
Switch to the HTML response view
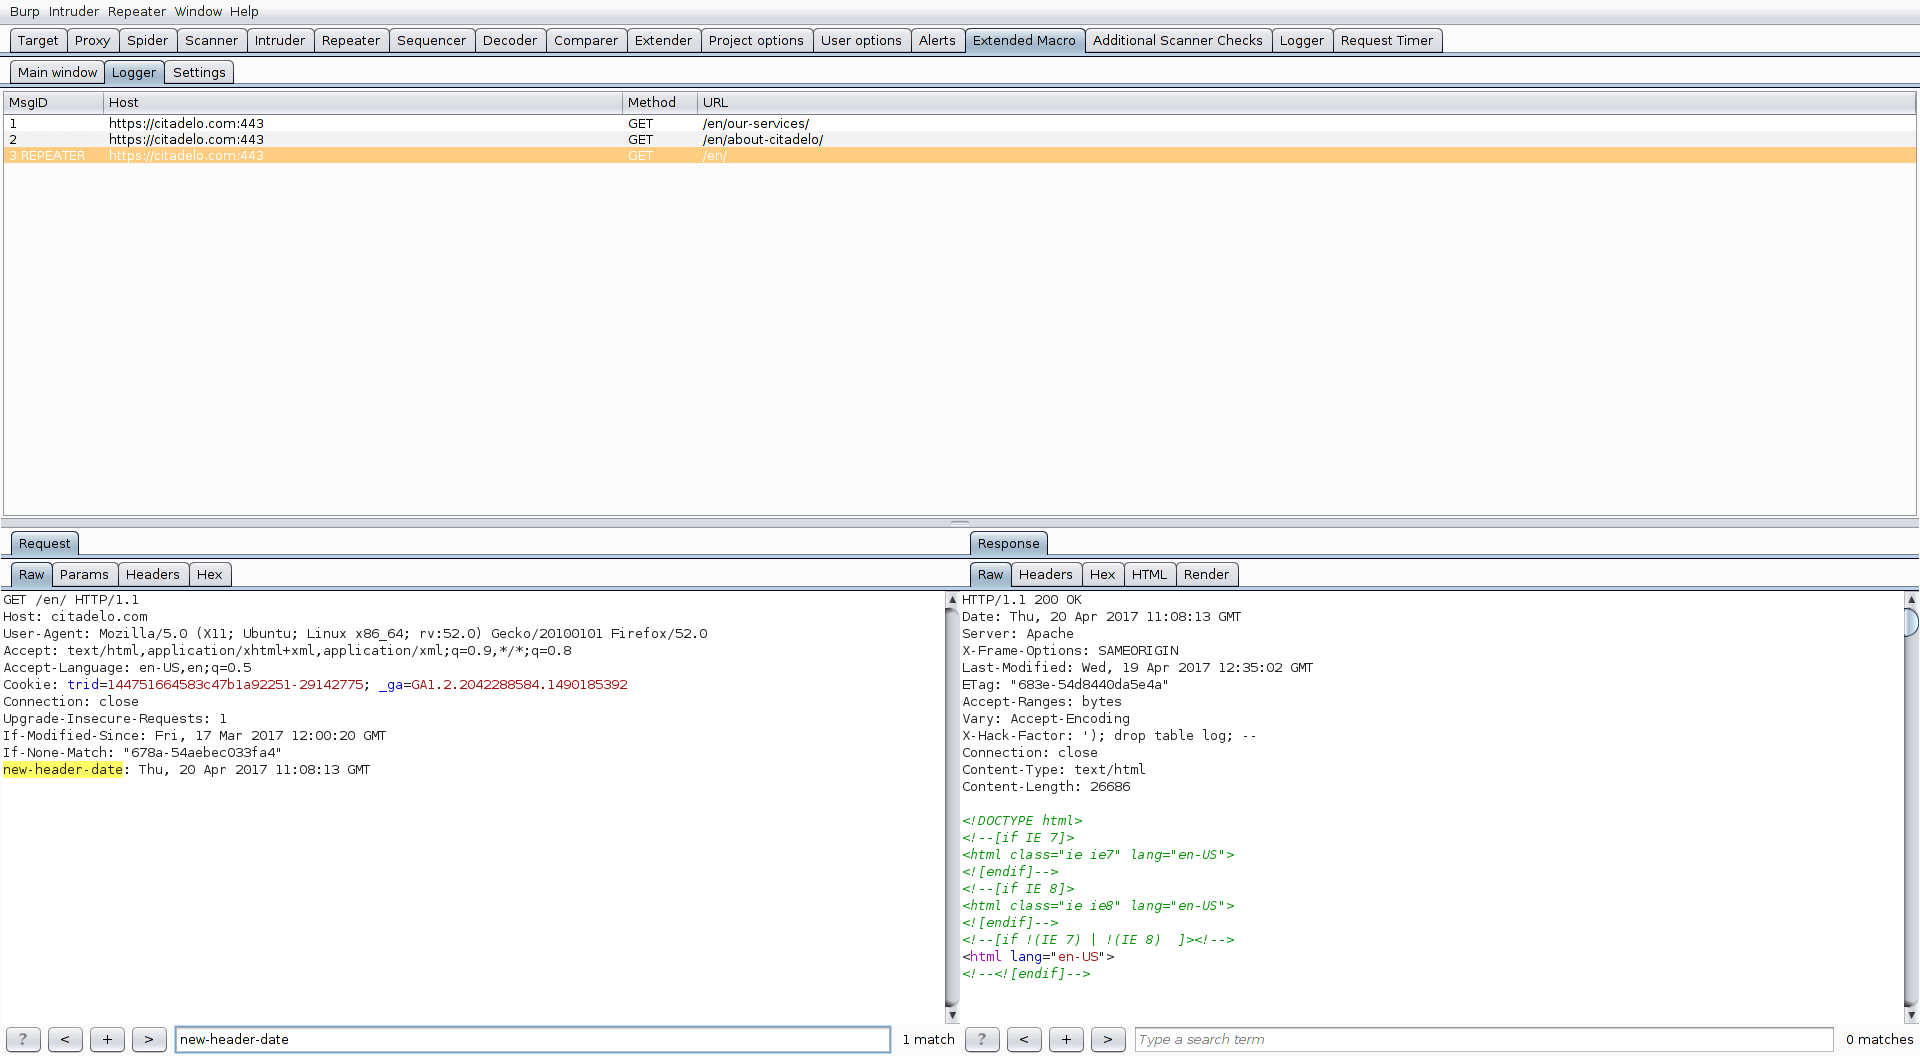[x=1149, y=574]
